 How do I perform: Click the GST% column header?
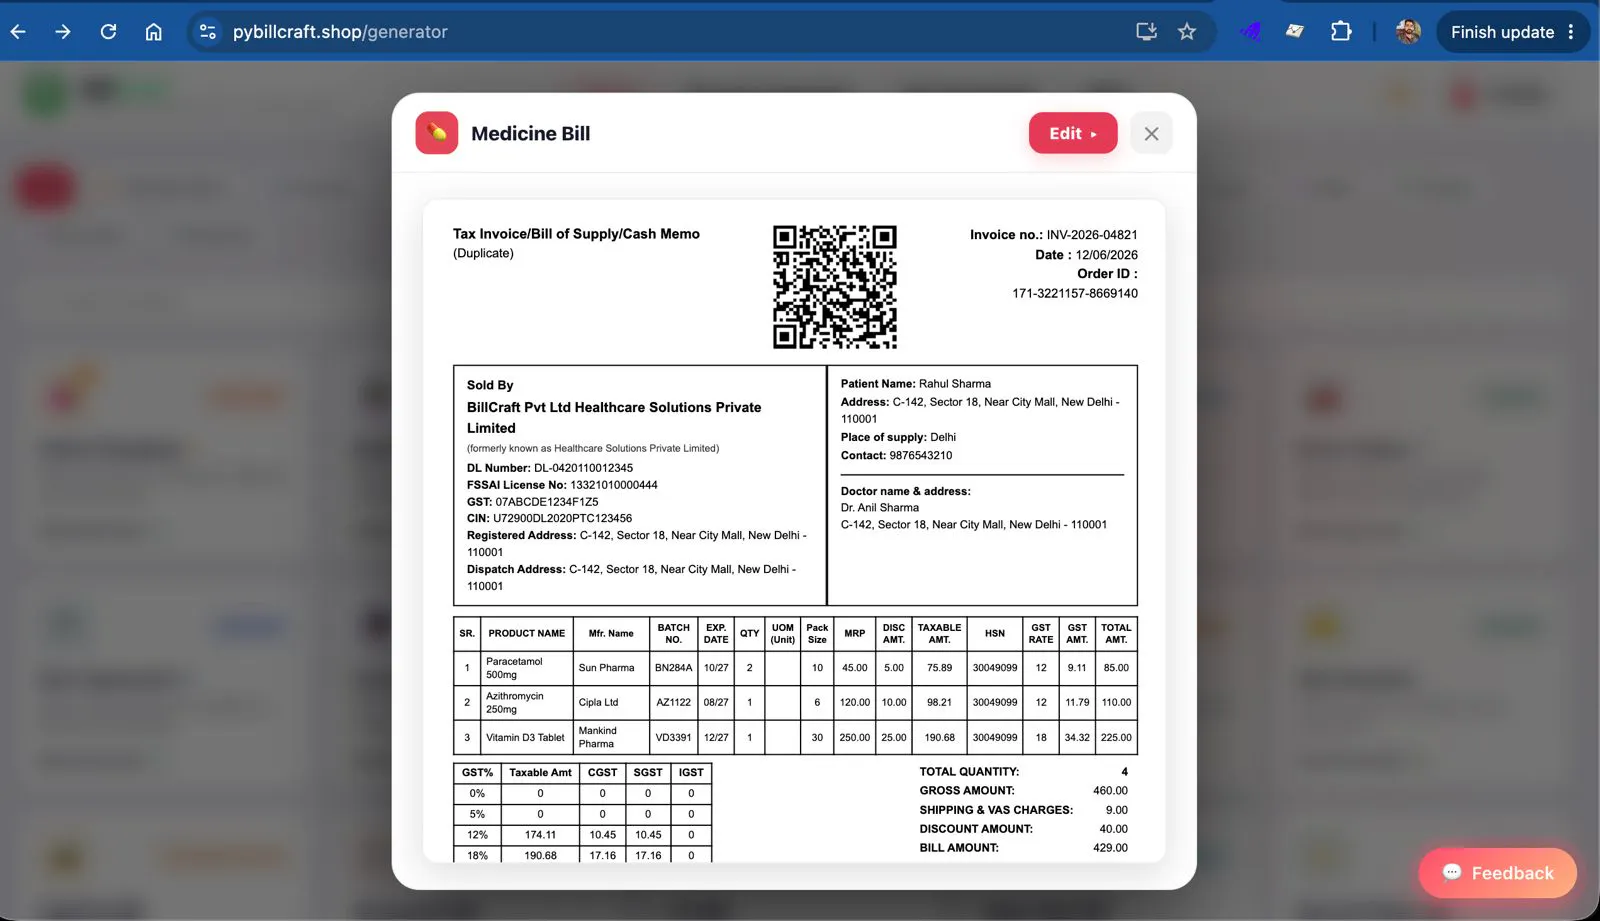click(x=477, y=773)
